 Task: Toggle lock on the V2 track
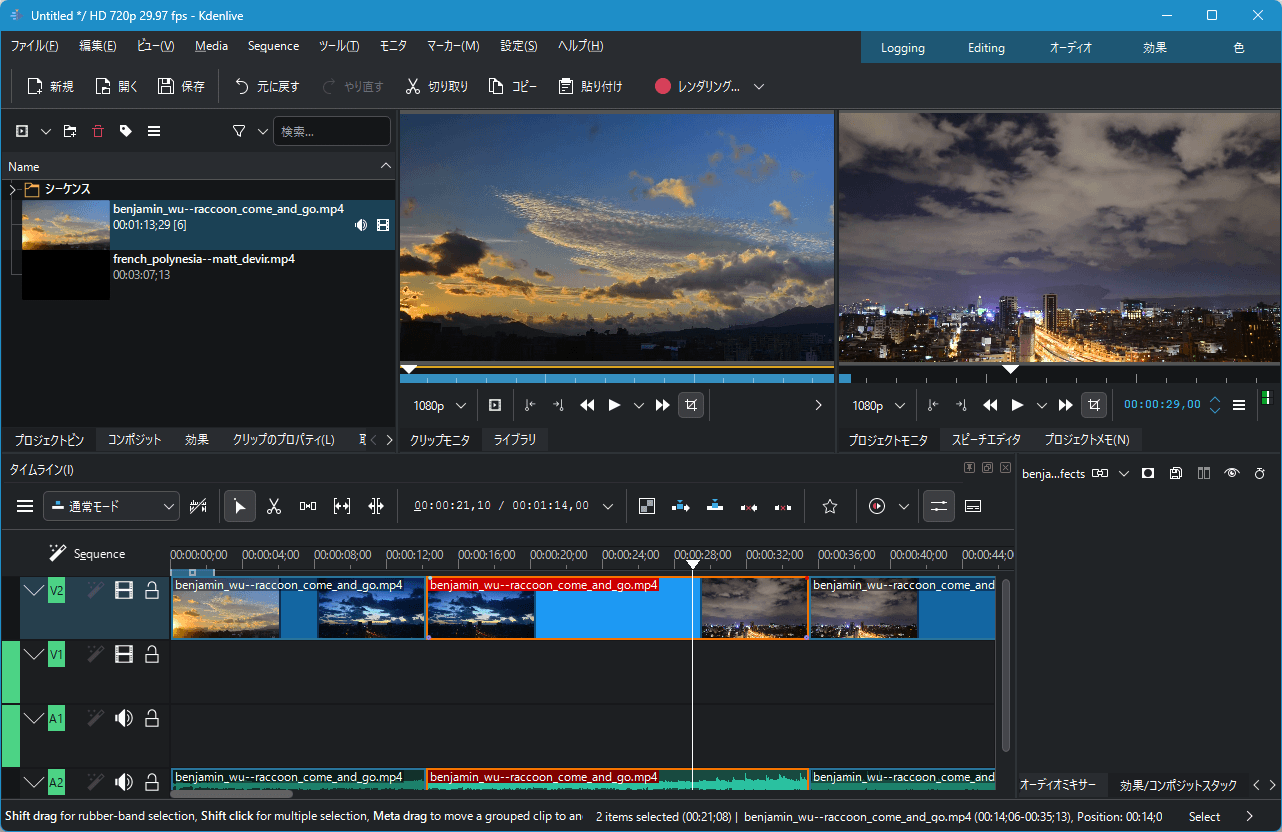click(x=152, y=591)
